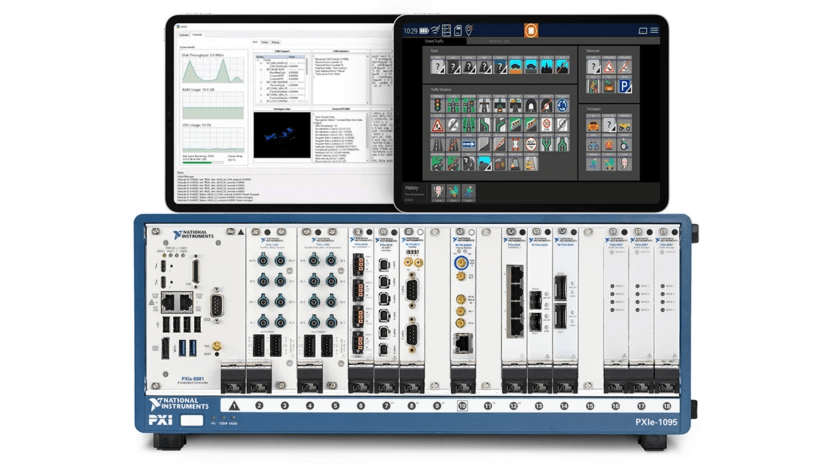Select the lane merge tile

point(562,144)
